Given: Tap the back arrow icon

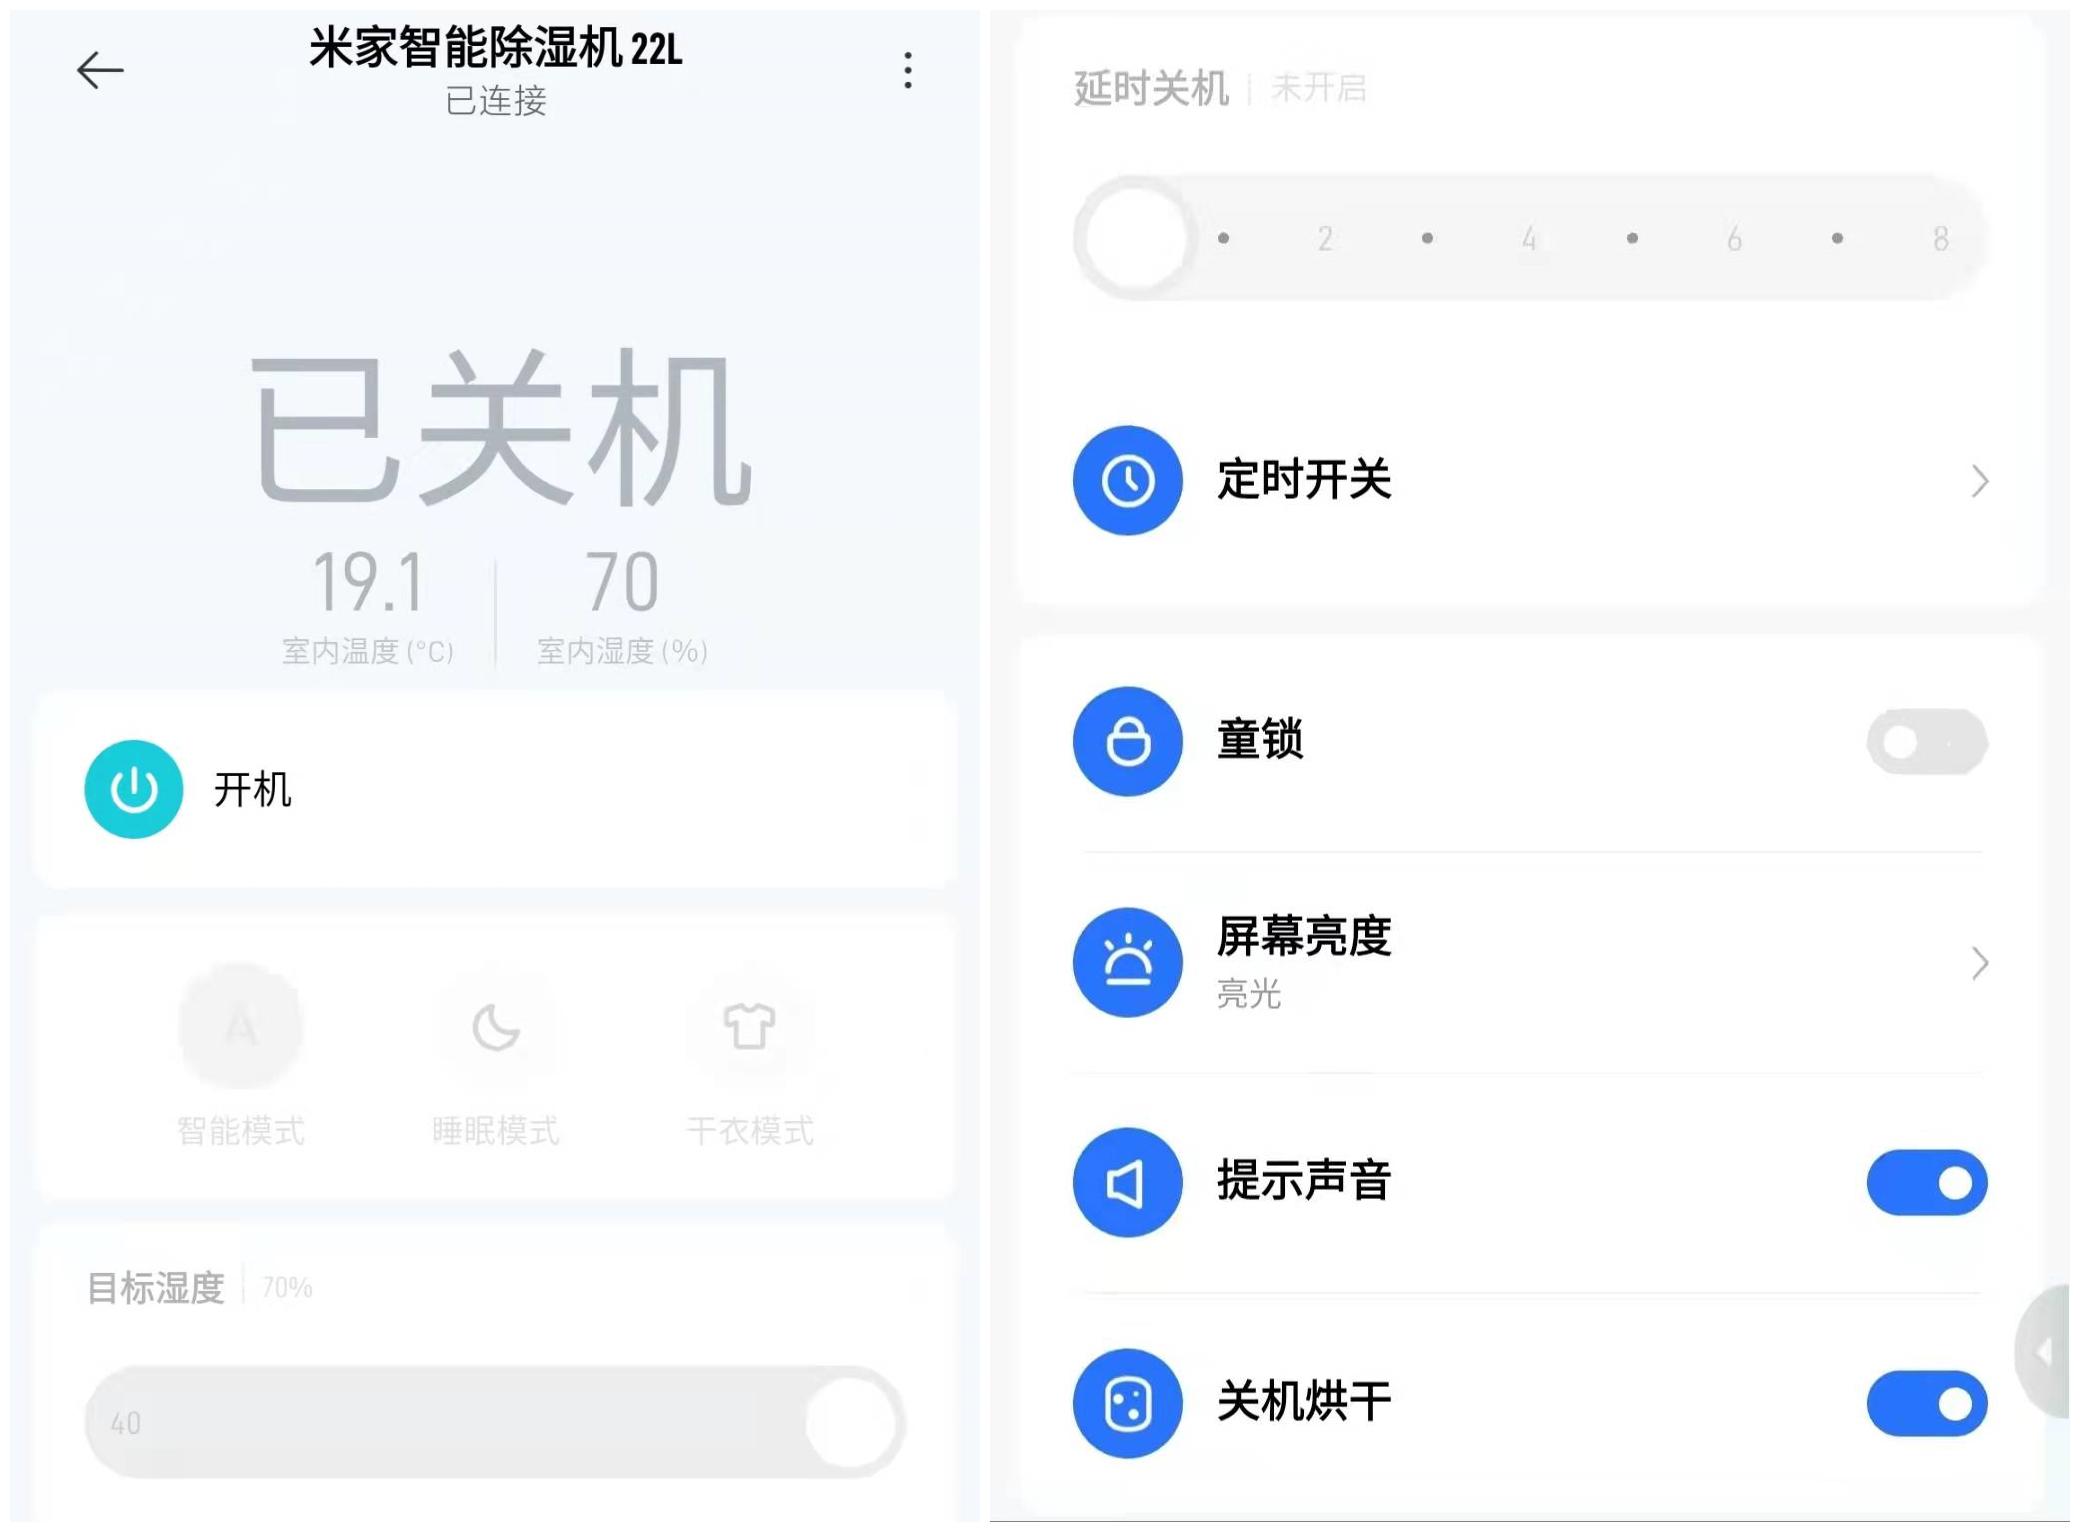Looking at the screenshot, I should pos(100,70).
